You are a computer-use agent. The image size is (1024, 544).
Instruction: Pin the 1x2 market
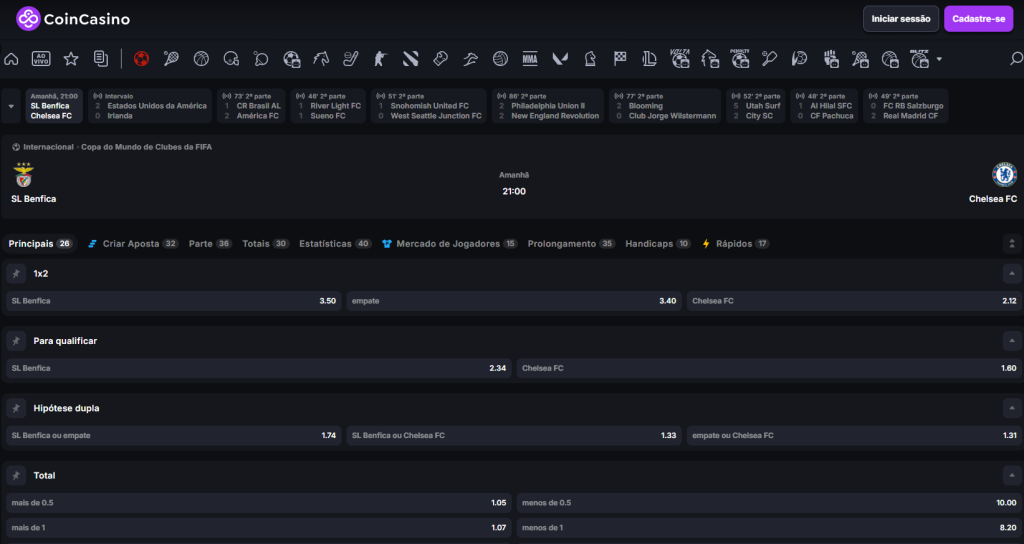pyautogui.click(x=16, y=274)
